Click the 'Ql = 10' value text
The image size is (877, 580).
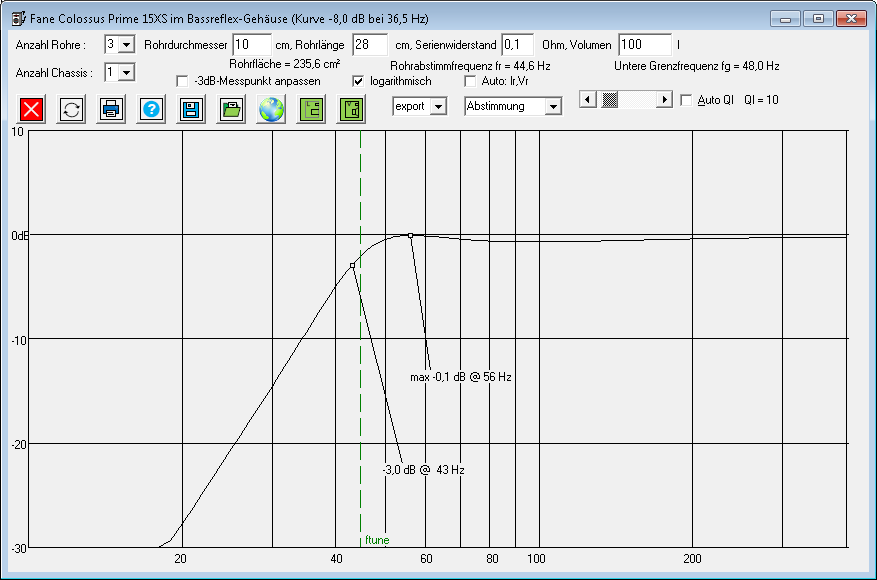(761, 100)
